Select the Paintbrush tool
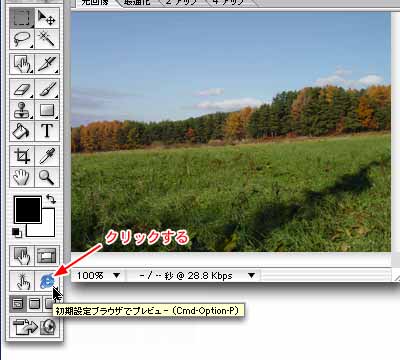Viewport: 400px width, 360px height. coord(47,89)
